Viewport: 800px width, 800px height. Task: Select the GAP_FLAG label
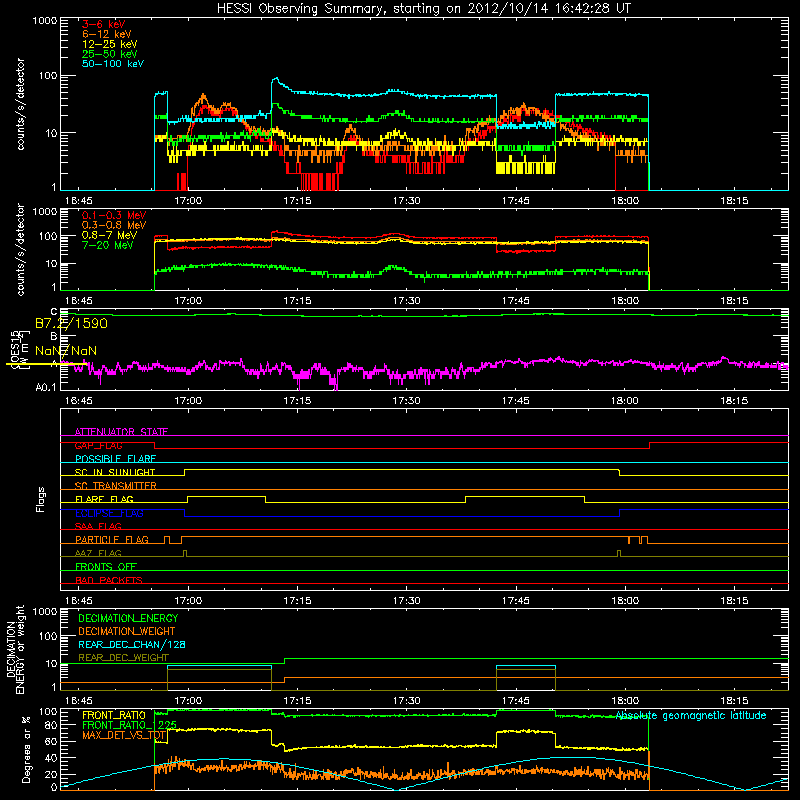[98, 445]
